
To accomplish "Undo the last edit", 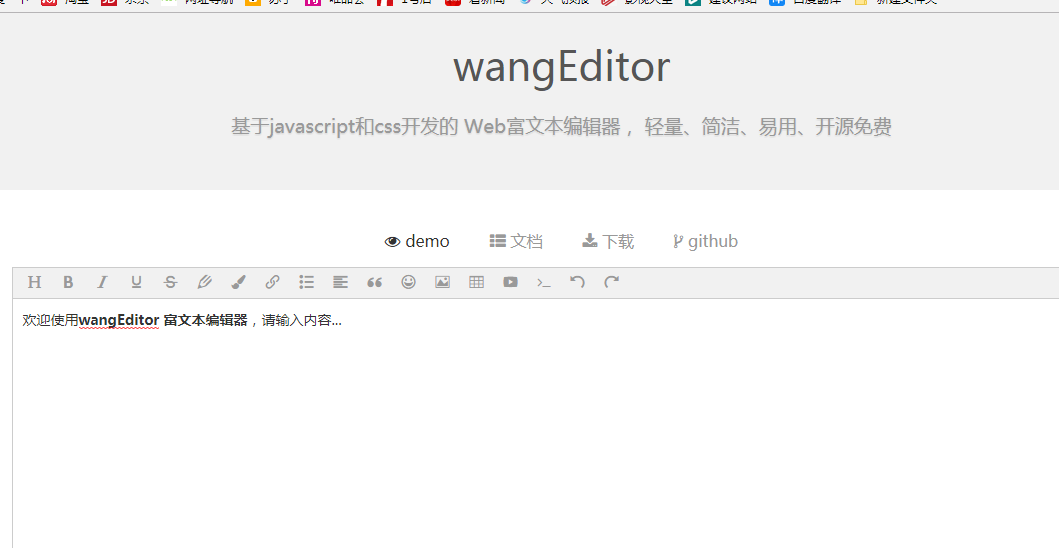I will click(577, 282).
